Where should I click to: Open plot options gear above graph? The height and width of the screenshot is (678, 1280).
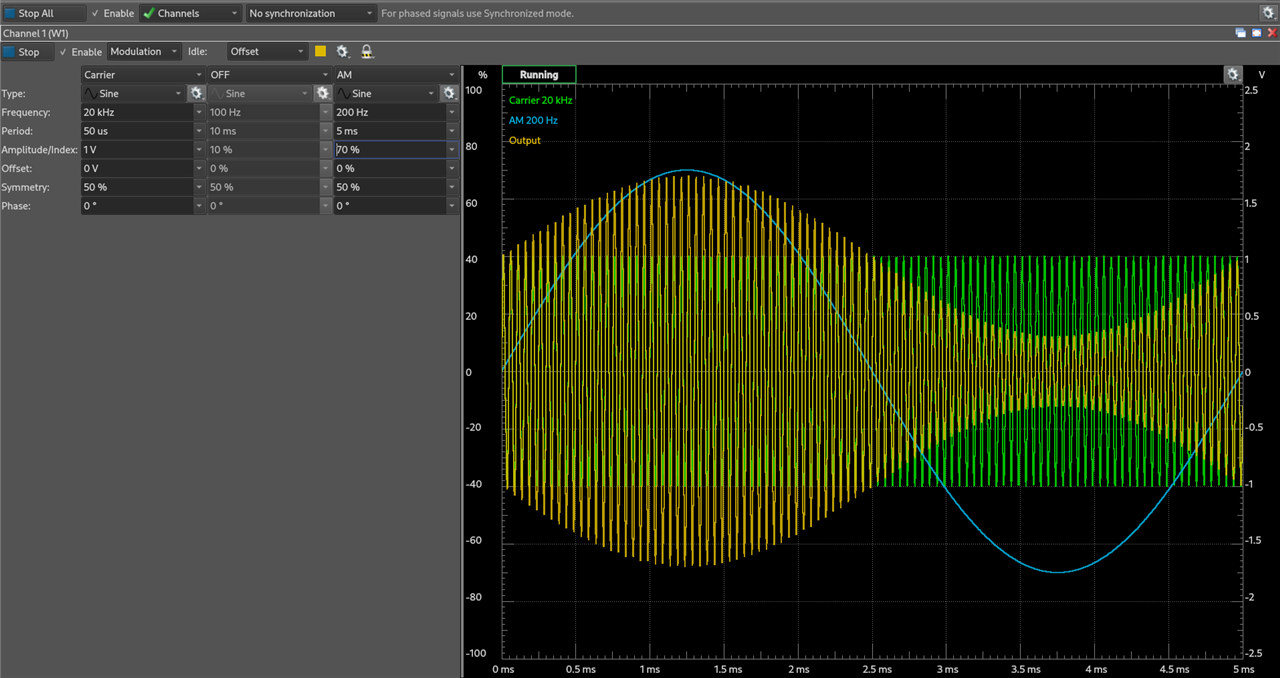[1233, 75]
